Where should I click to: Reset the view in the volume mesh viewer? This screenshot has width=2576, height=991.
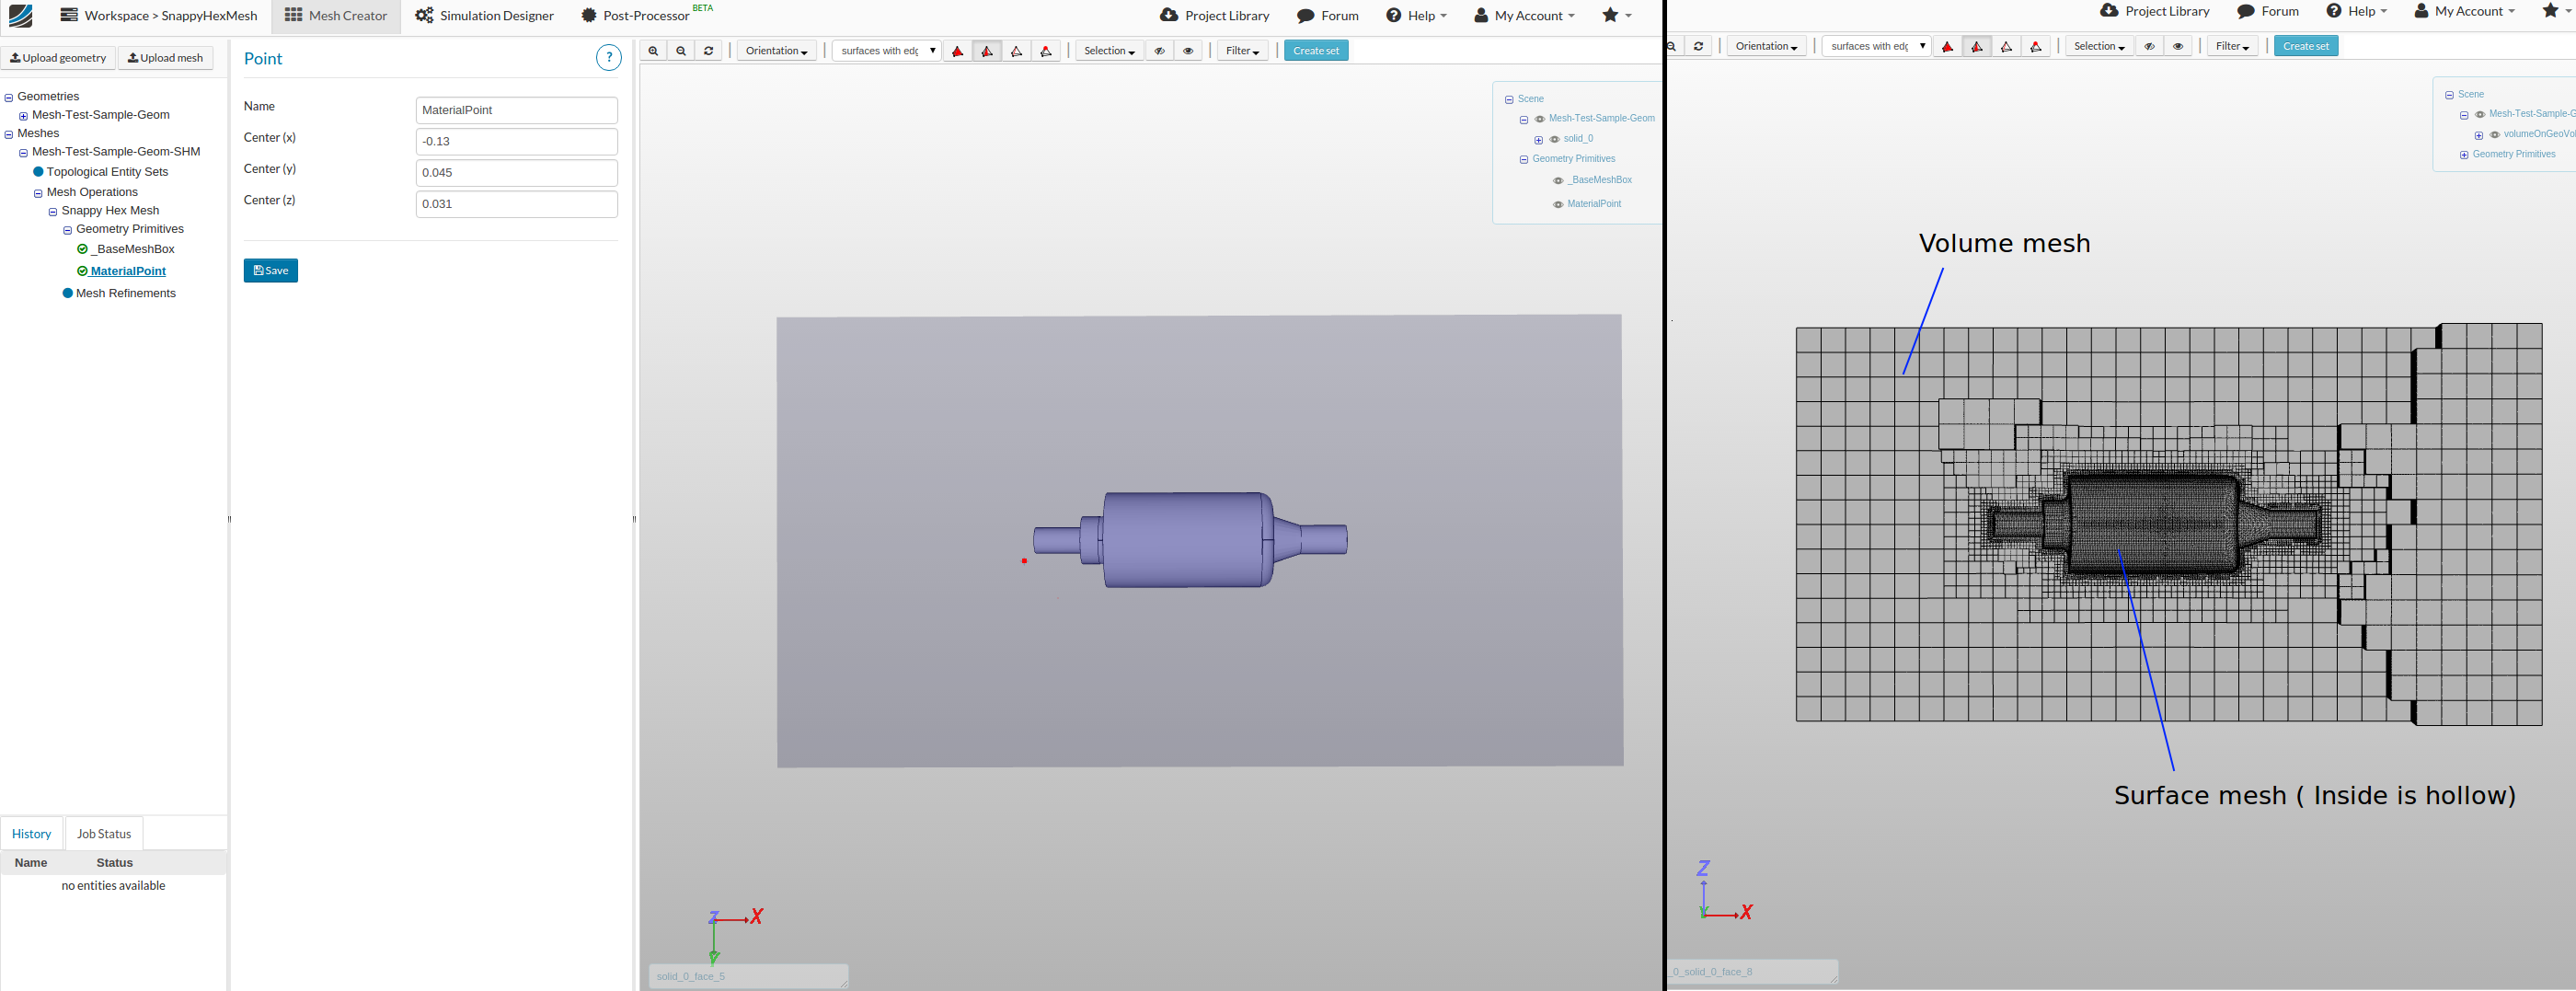point(1698,47)
